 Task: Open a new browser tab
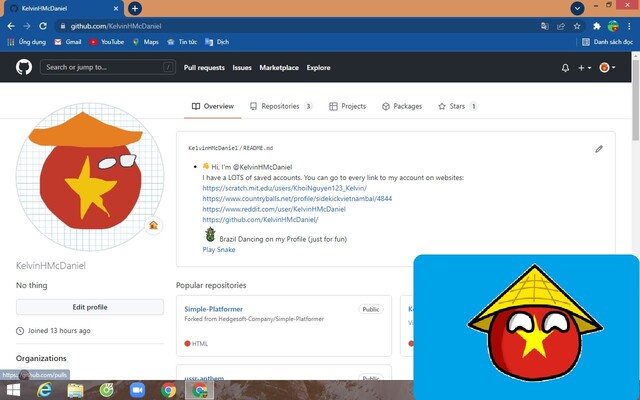[135, 8]
